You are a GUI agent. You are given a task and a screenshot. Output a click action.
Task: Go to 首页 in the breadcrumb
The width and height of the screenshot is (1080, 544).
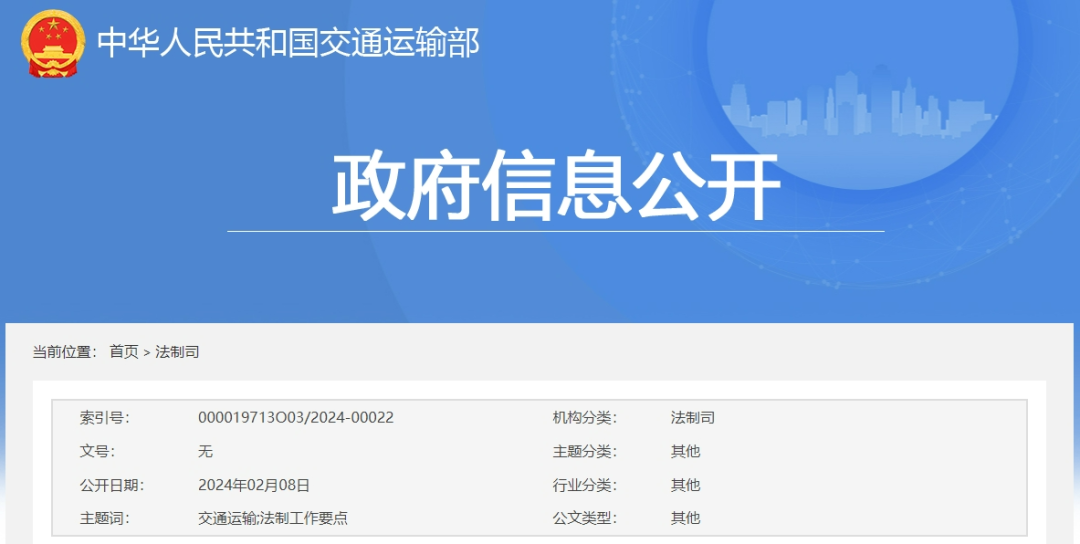(x=124, y=352)
